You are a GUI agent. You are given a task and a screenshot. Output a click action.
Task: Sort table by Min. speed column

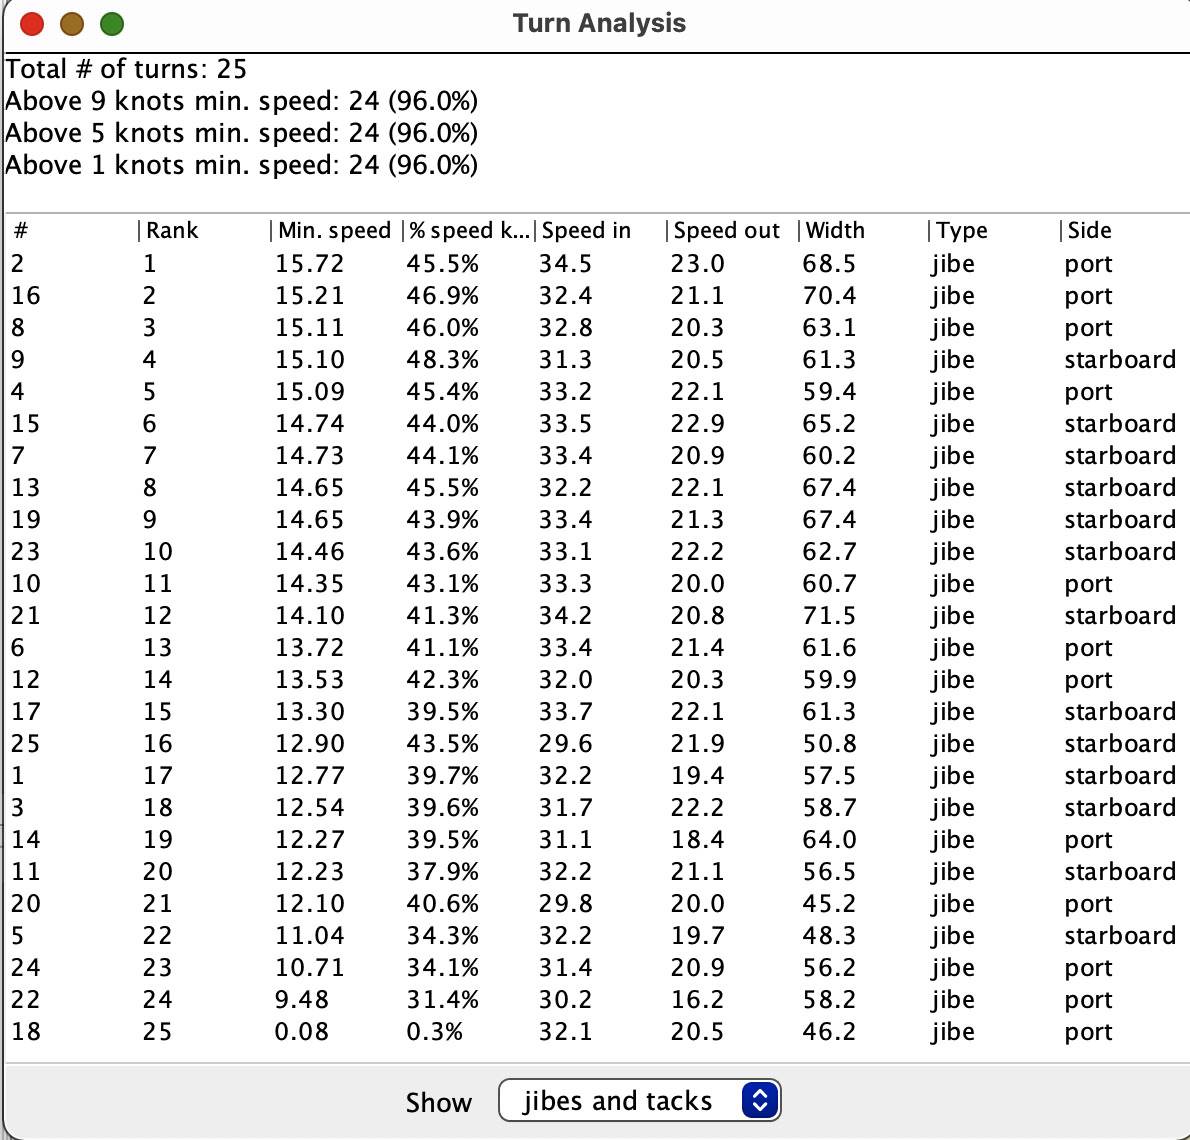click(x=334, y=231)
